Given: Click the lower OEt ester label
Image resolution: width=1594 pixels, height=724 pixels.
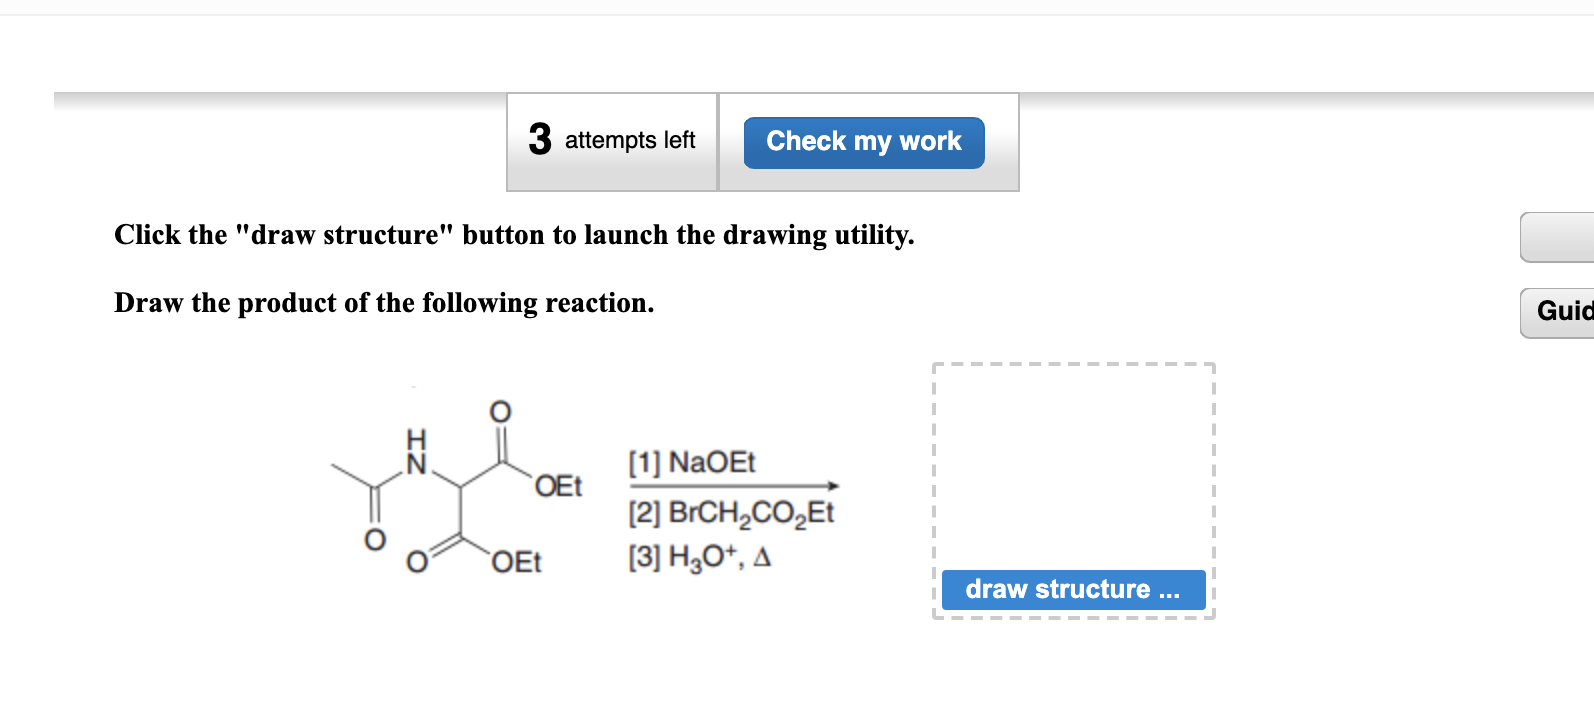Looking at the screenshot, I should coord(516,563).
